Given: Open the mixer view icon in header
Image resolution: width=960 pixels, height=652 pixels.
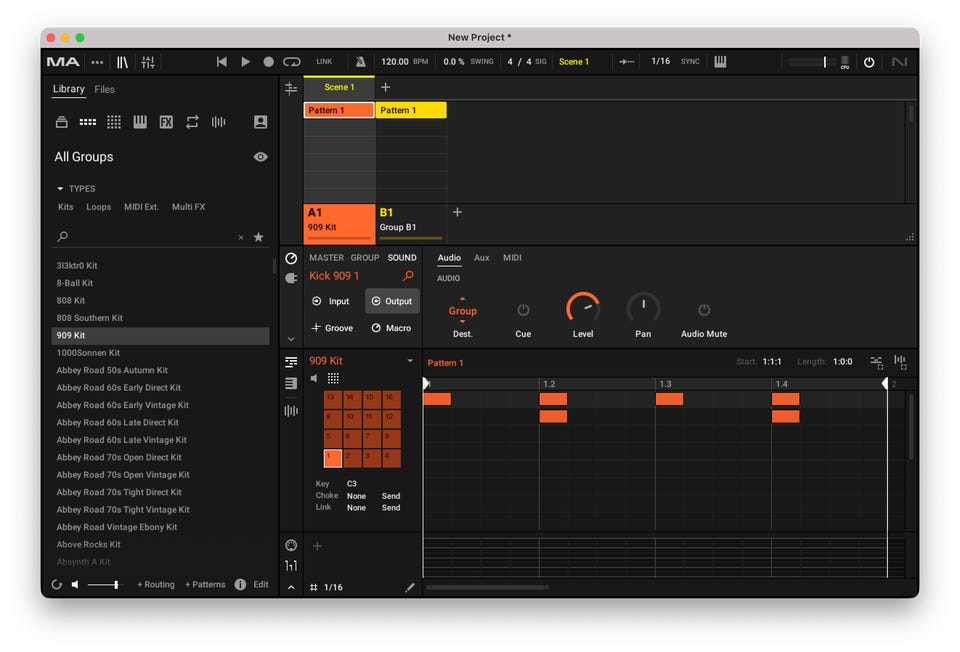Looking at the screenshot, I should (148, 62).
